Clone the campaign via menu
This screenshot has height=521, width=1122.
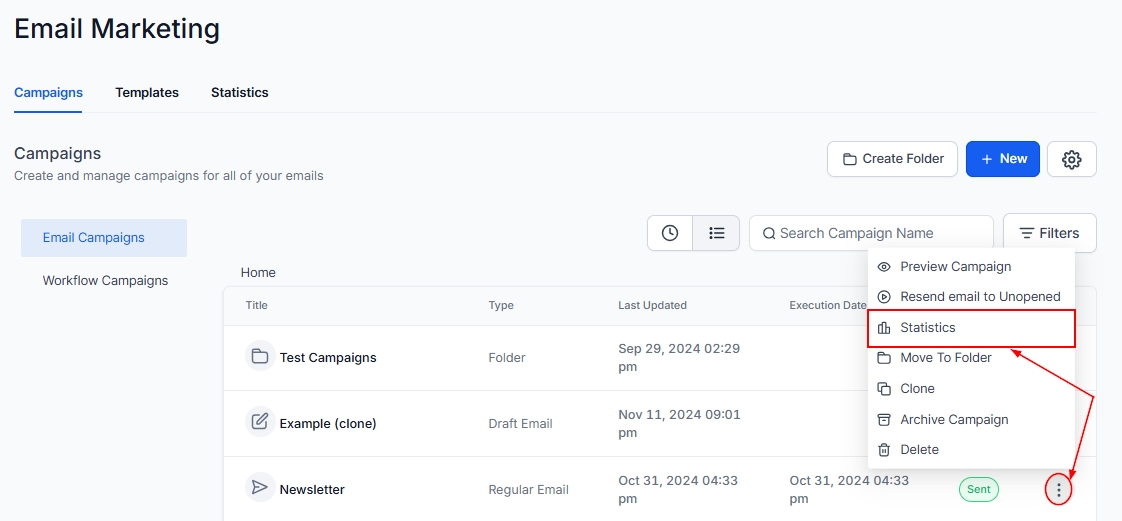tap(917, 389)
